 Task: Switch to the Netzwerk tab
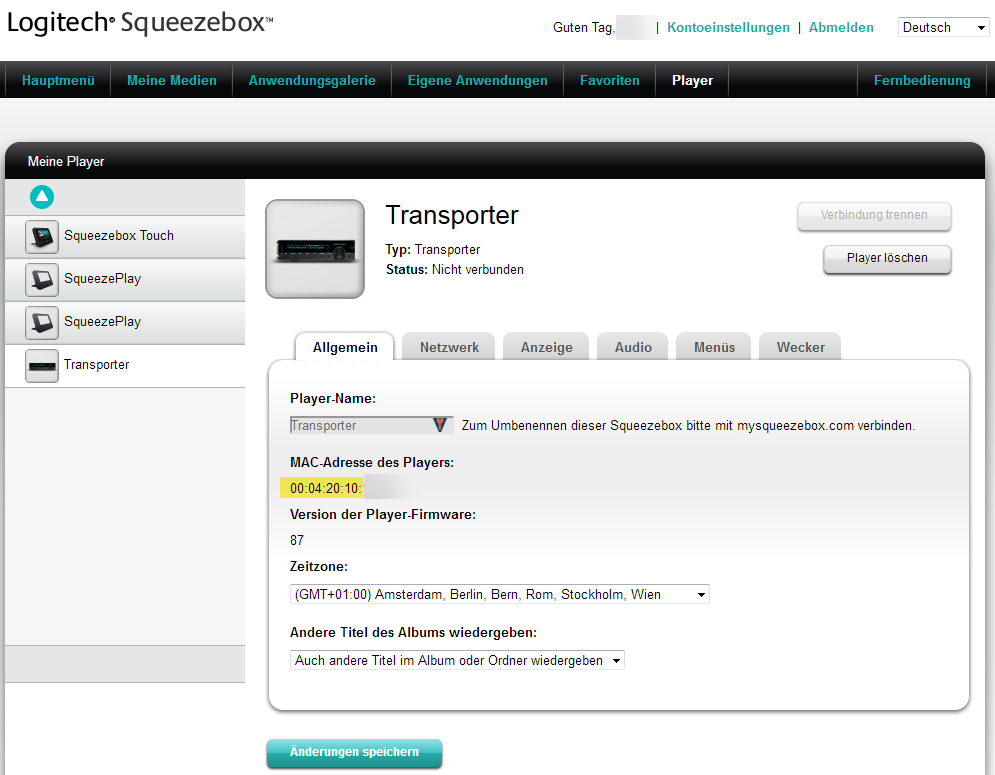[x=449, y=347]
